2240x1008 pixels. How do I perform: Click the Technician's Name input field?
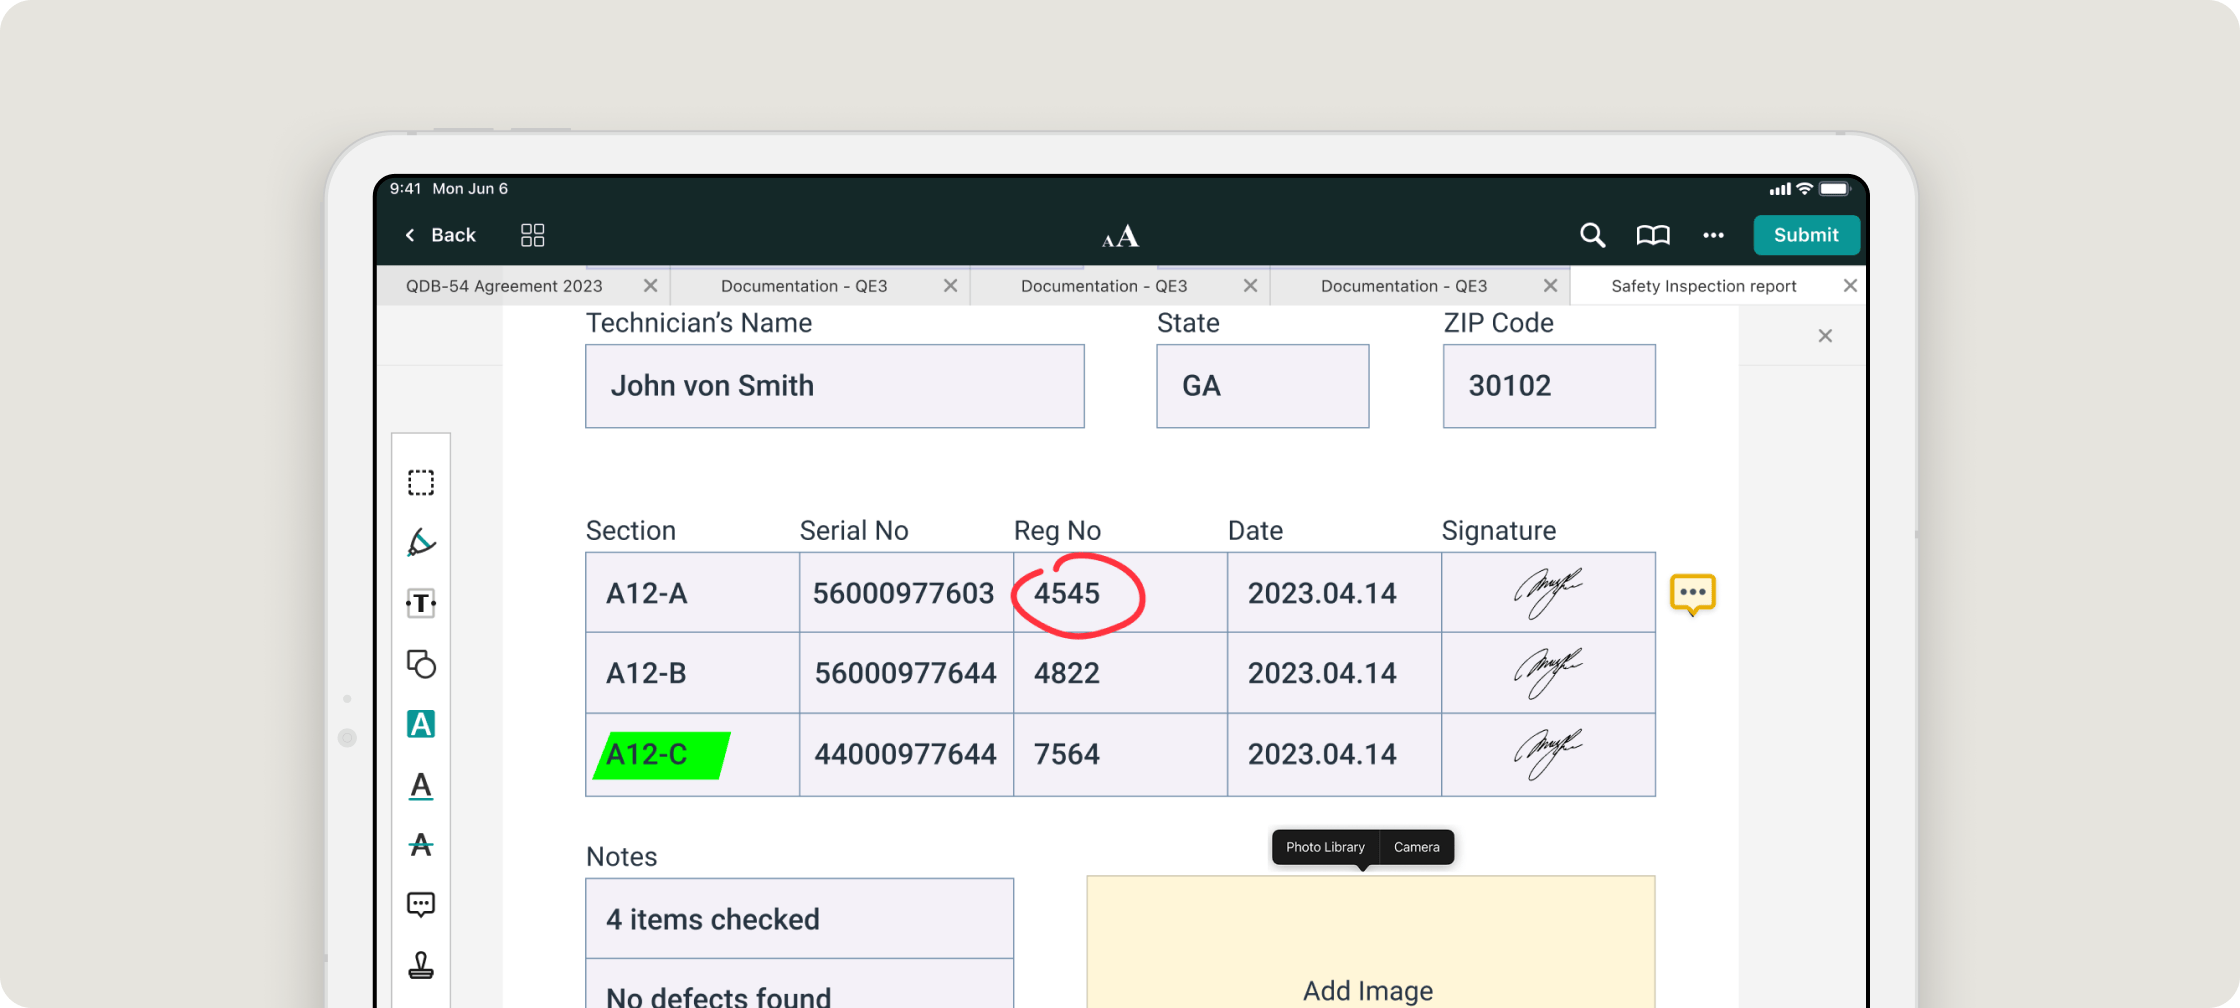[834, 386]
